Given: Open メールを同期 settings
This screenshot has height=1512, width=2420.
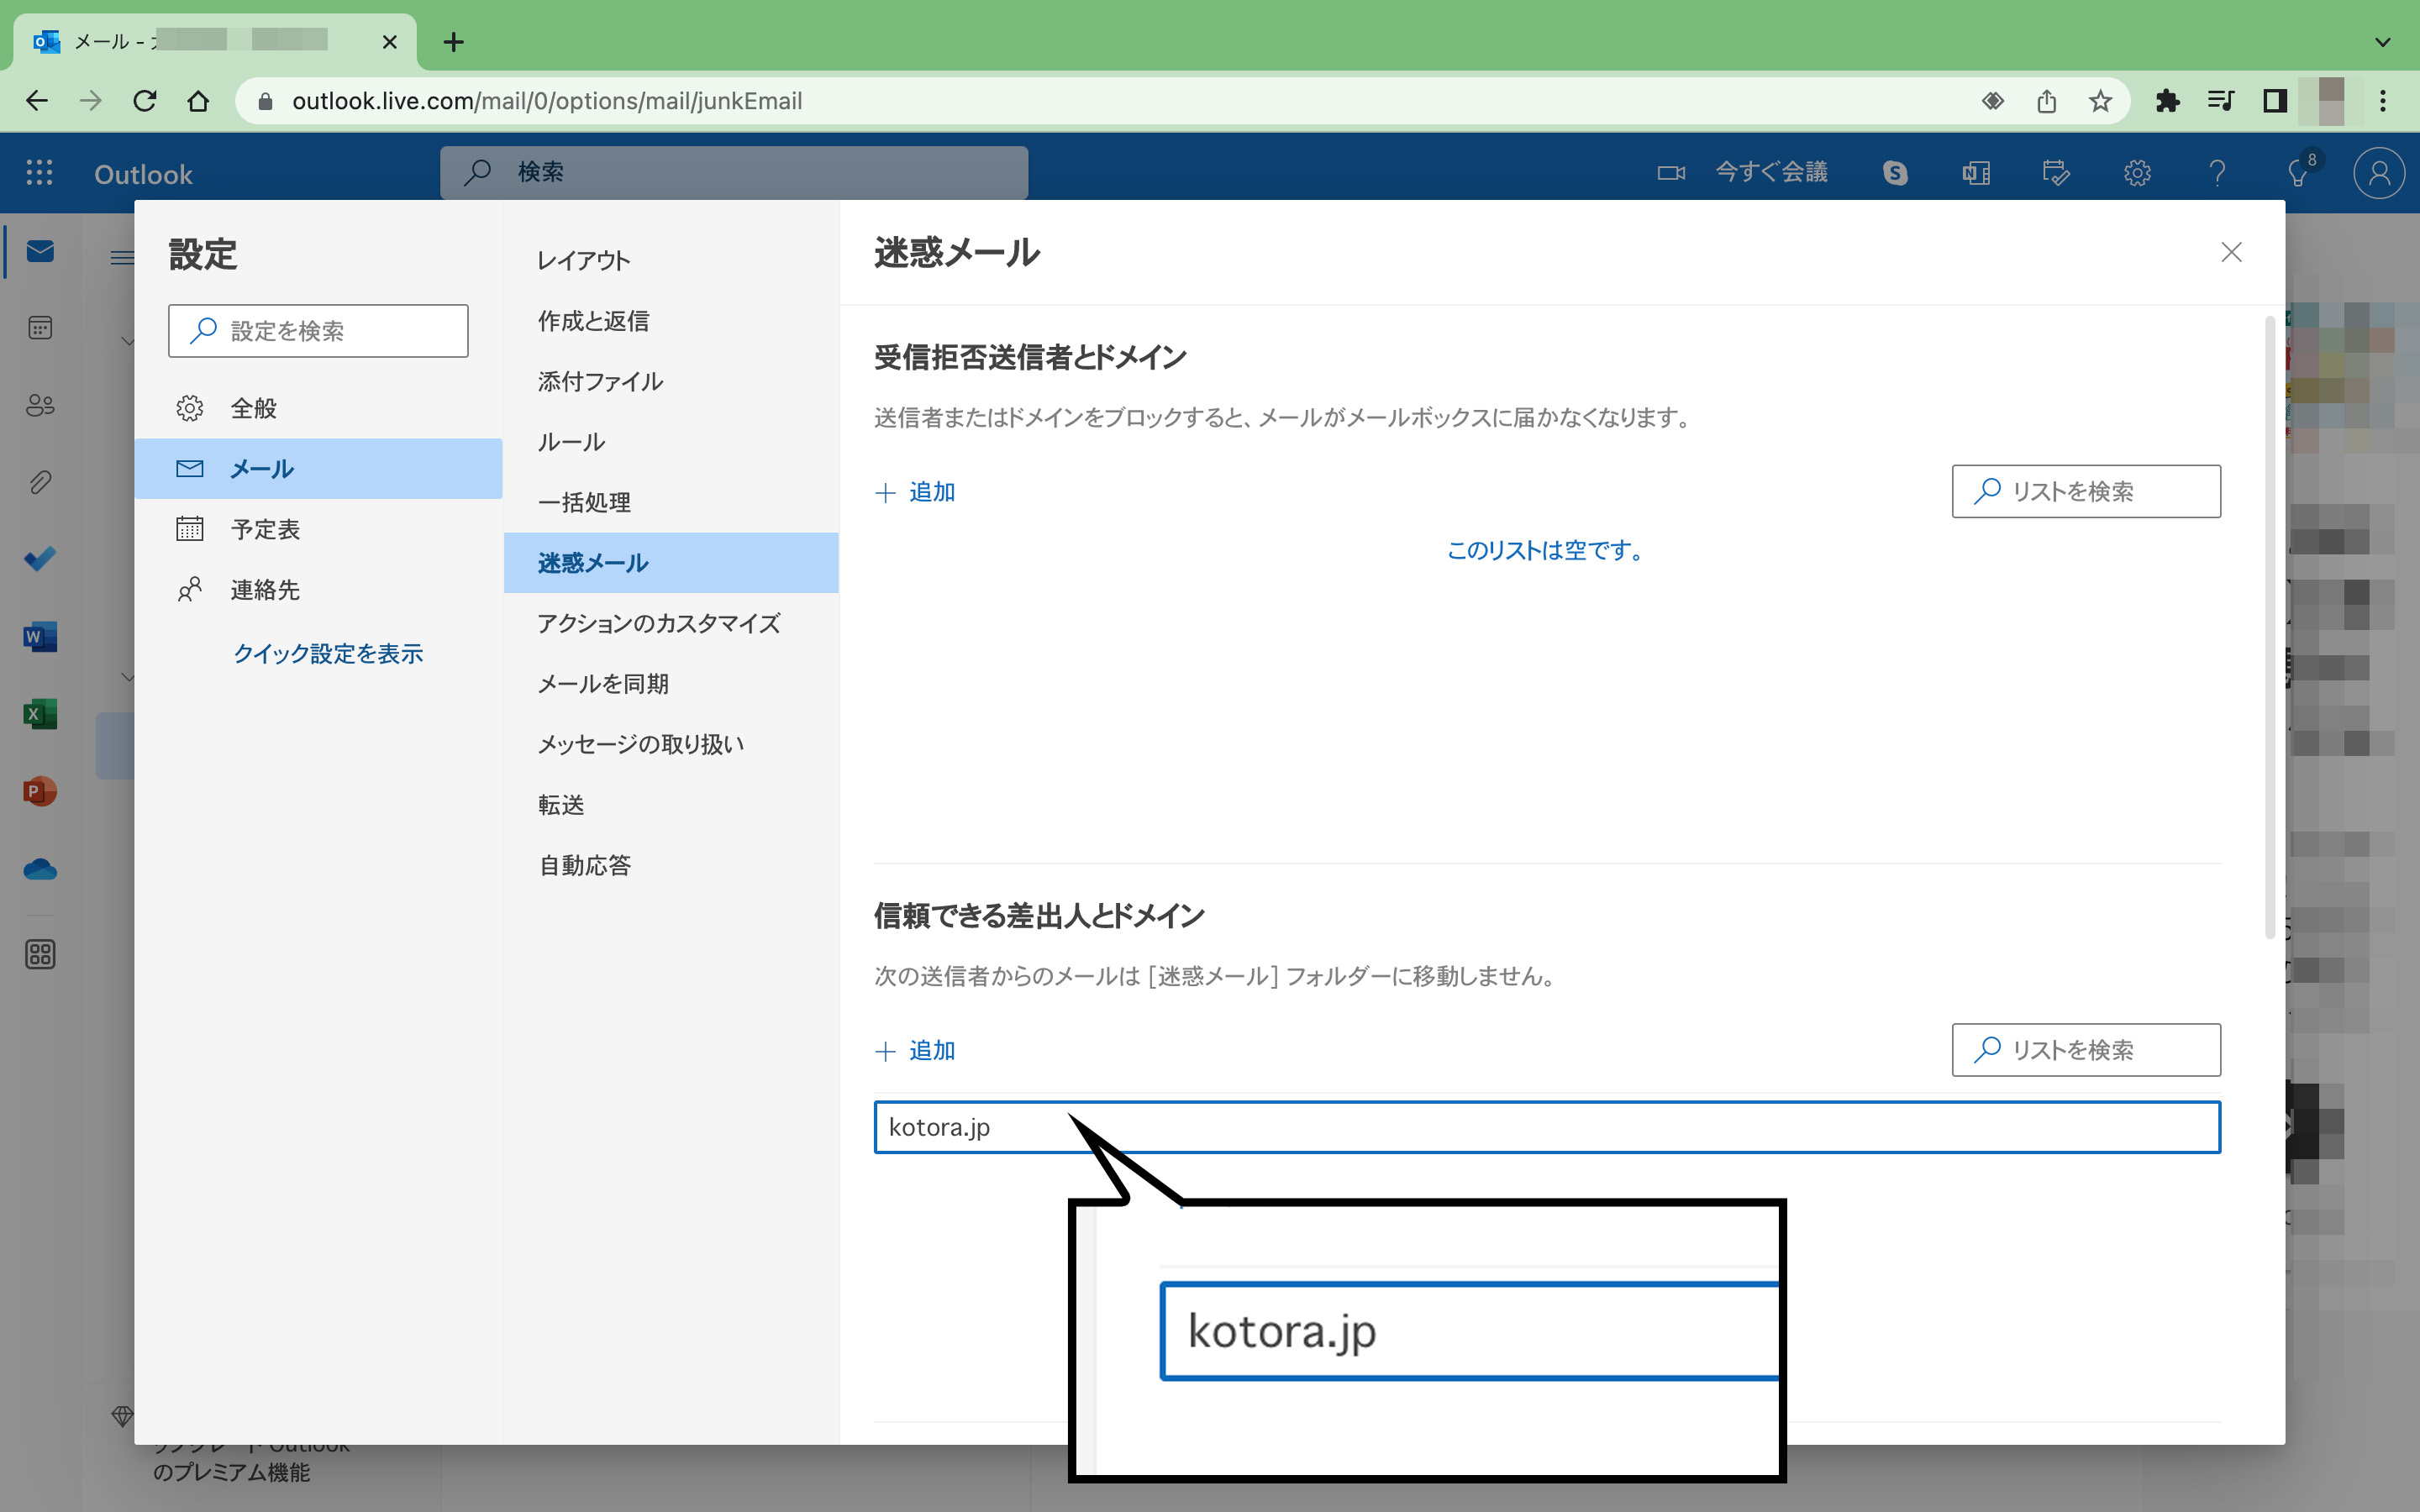Looking at the screenshot, I should pos(671,684).
